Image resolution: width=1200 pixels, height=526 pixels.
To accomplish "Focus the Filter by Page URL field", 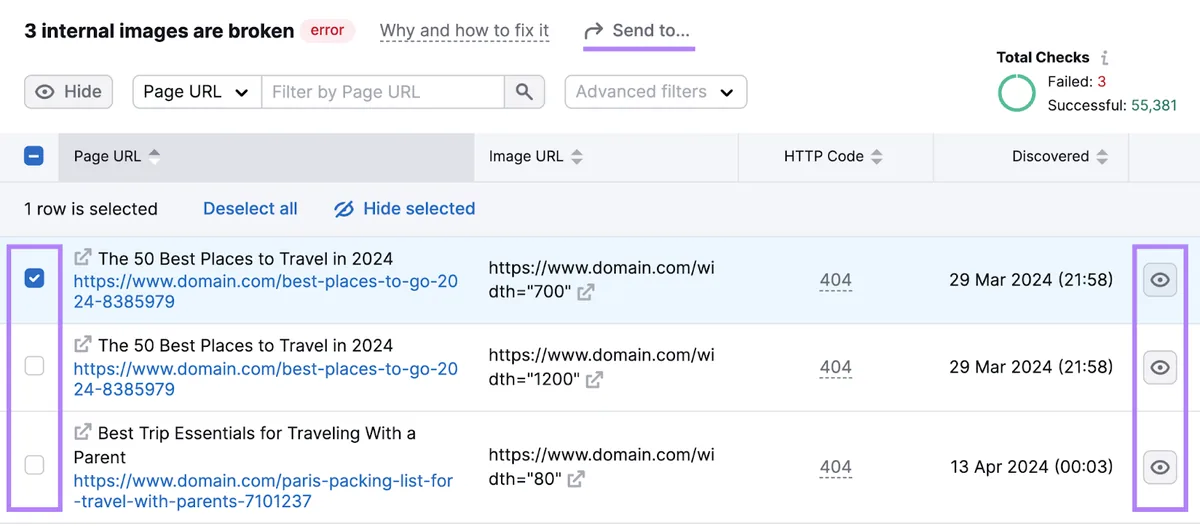I will (383, 92).
